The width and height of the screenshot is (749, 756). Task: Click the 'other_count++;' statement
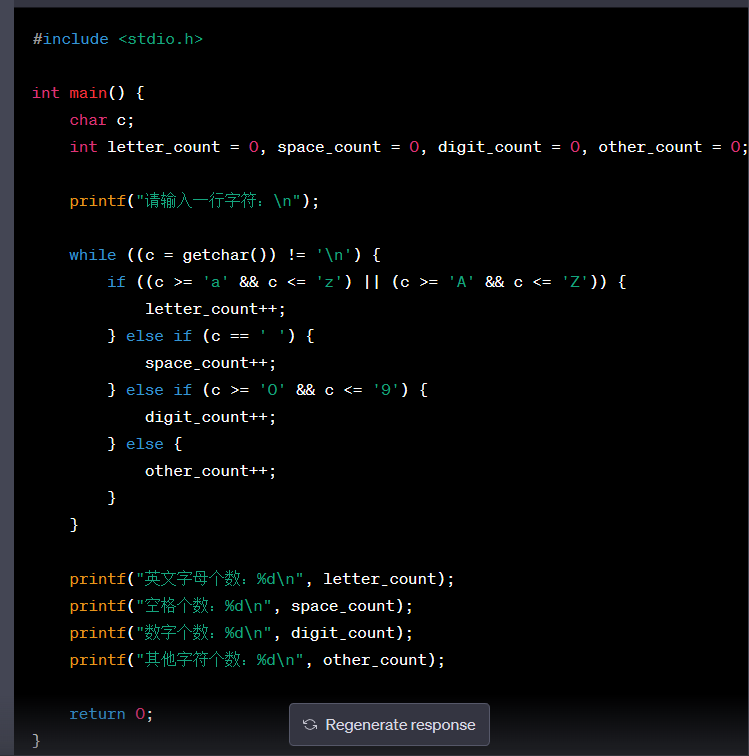[211, 471]
